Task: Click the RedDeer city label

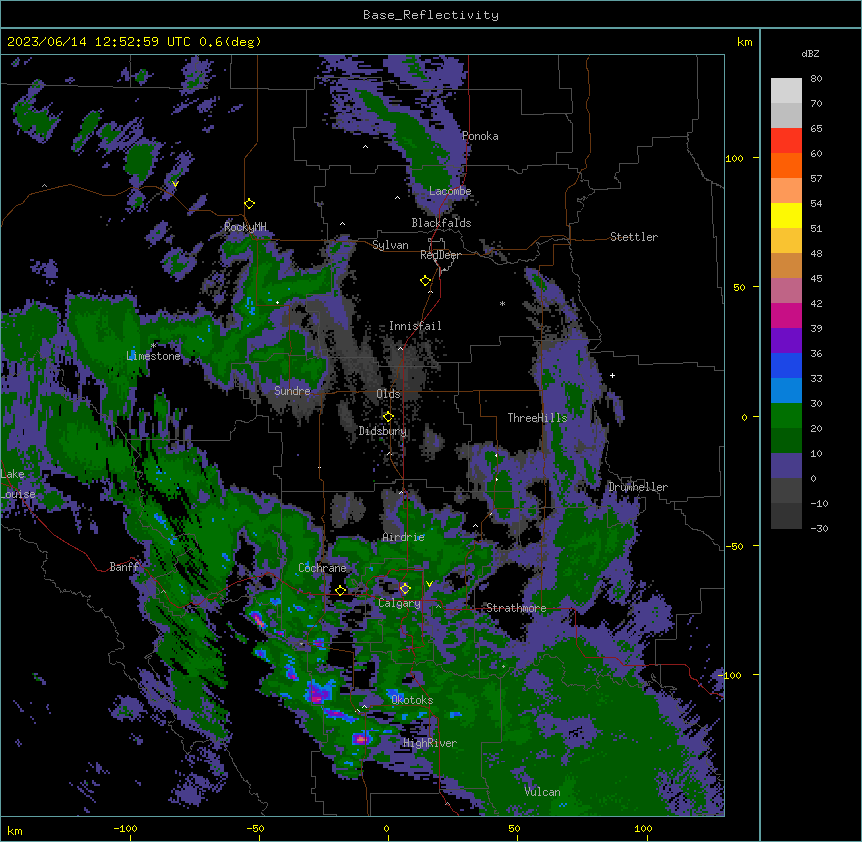Action: click(x=440, y=255)
